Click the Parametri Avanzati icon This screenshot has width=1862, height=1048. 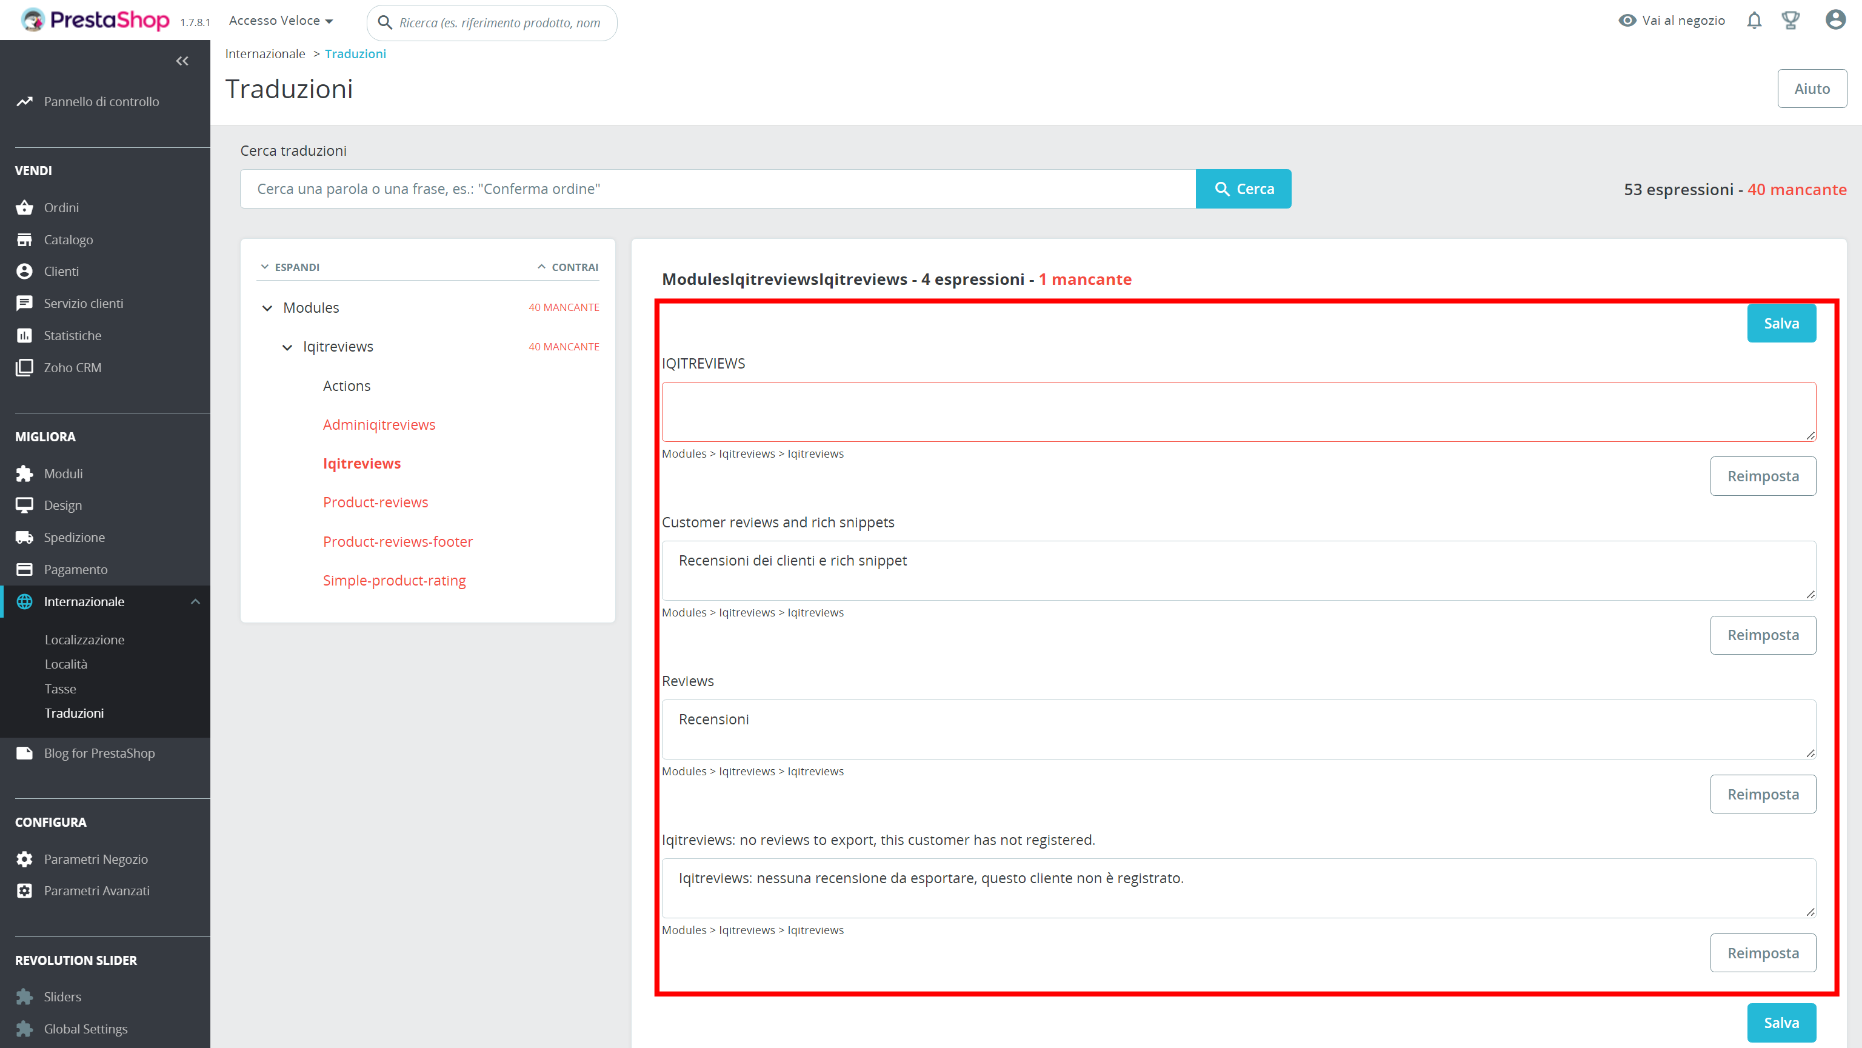coord(25,891)
